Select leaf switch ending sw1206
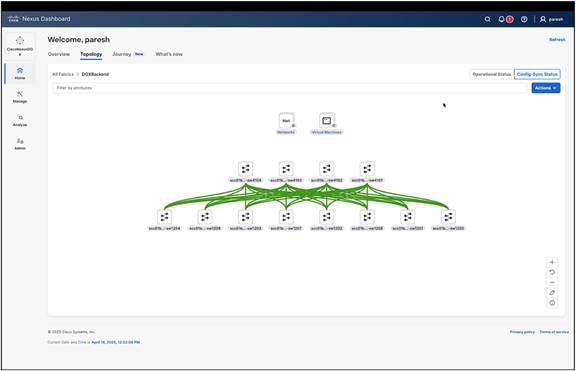 tap(367, 217)
